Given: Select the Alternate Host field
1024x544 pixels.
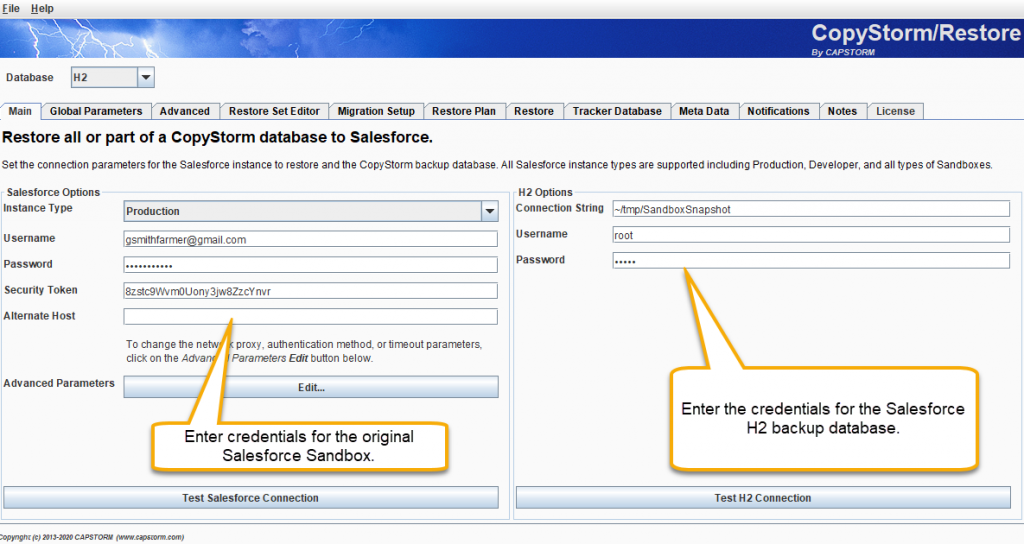Looking at the screenshot, I should [311, 317].
